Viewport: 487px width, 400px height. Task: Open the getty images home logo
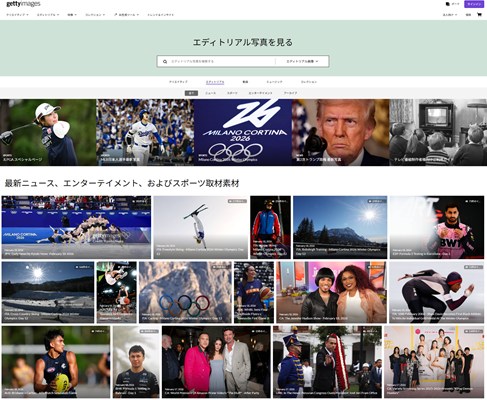tap(23, 4)
